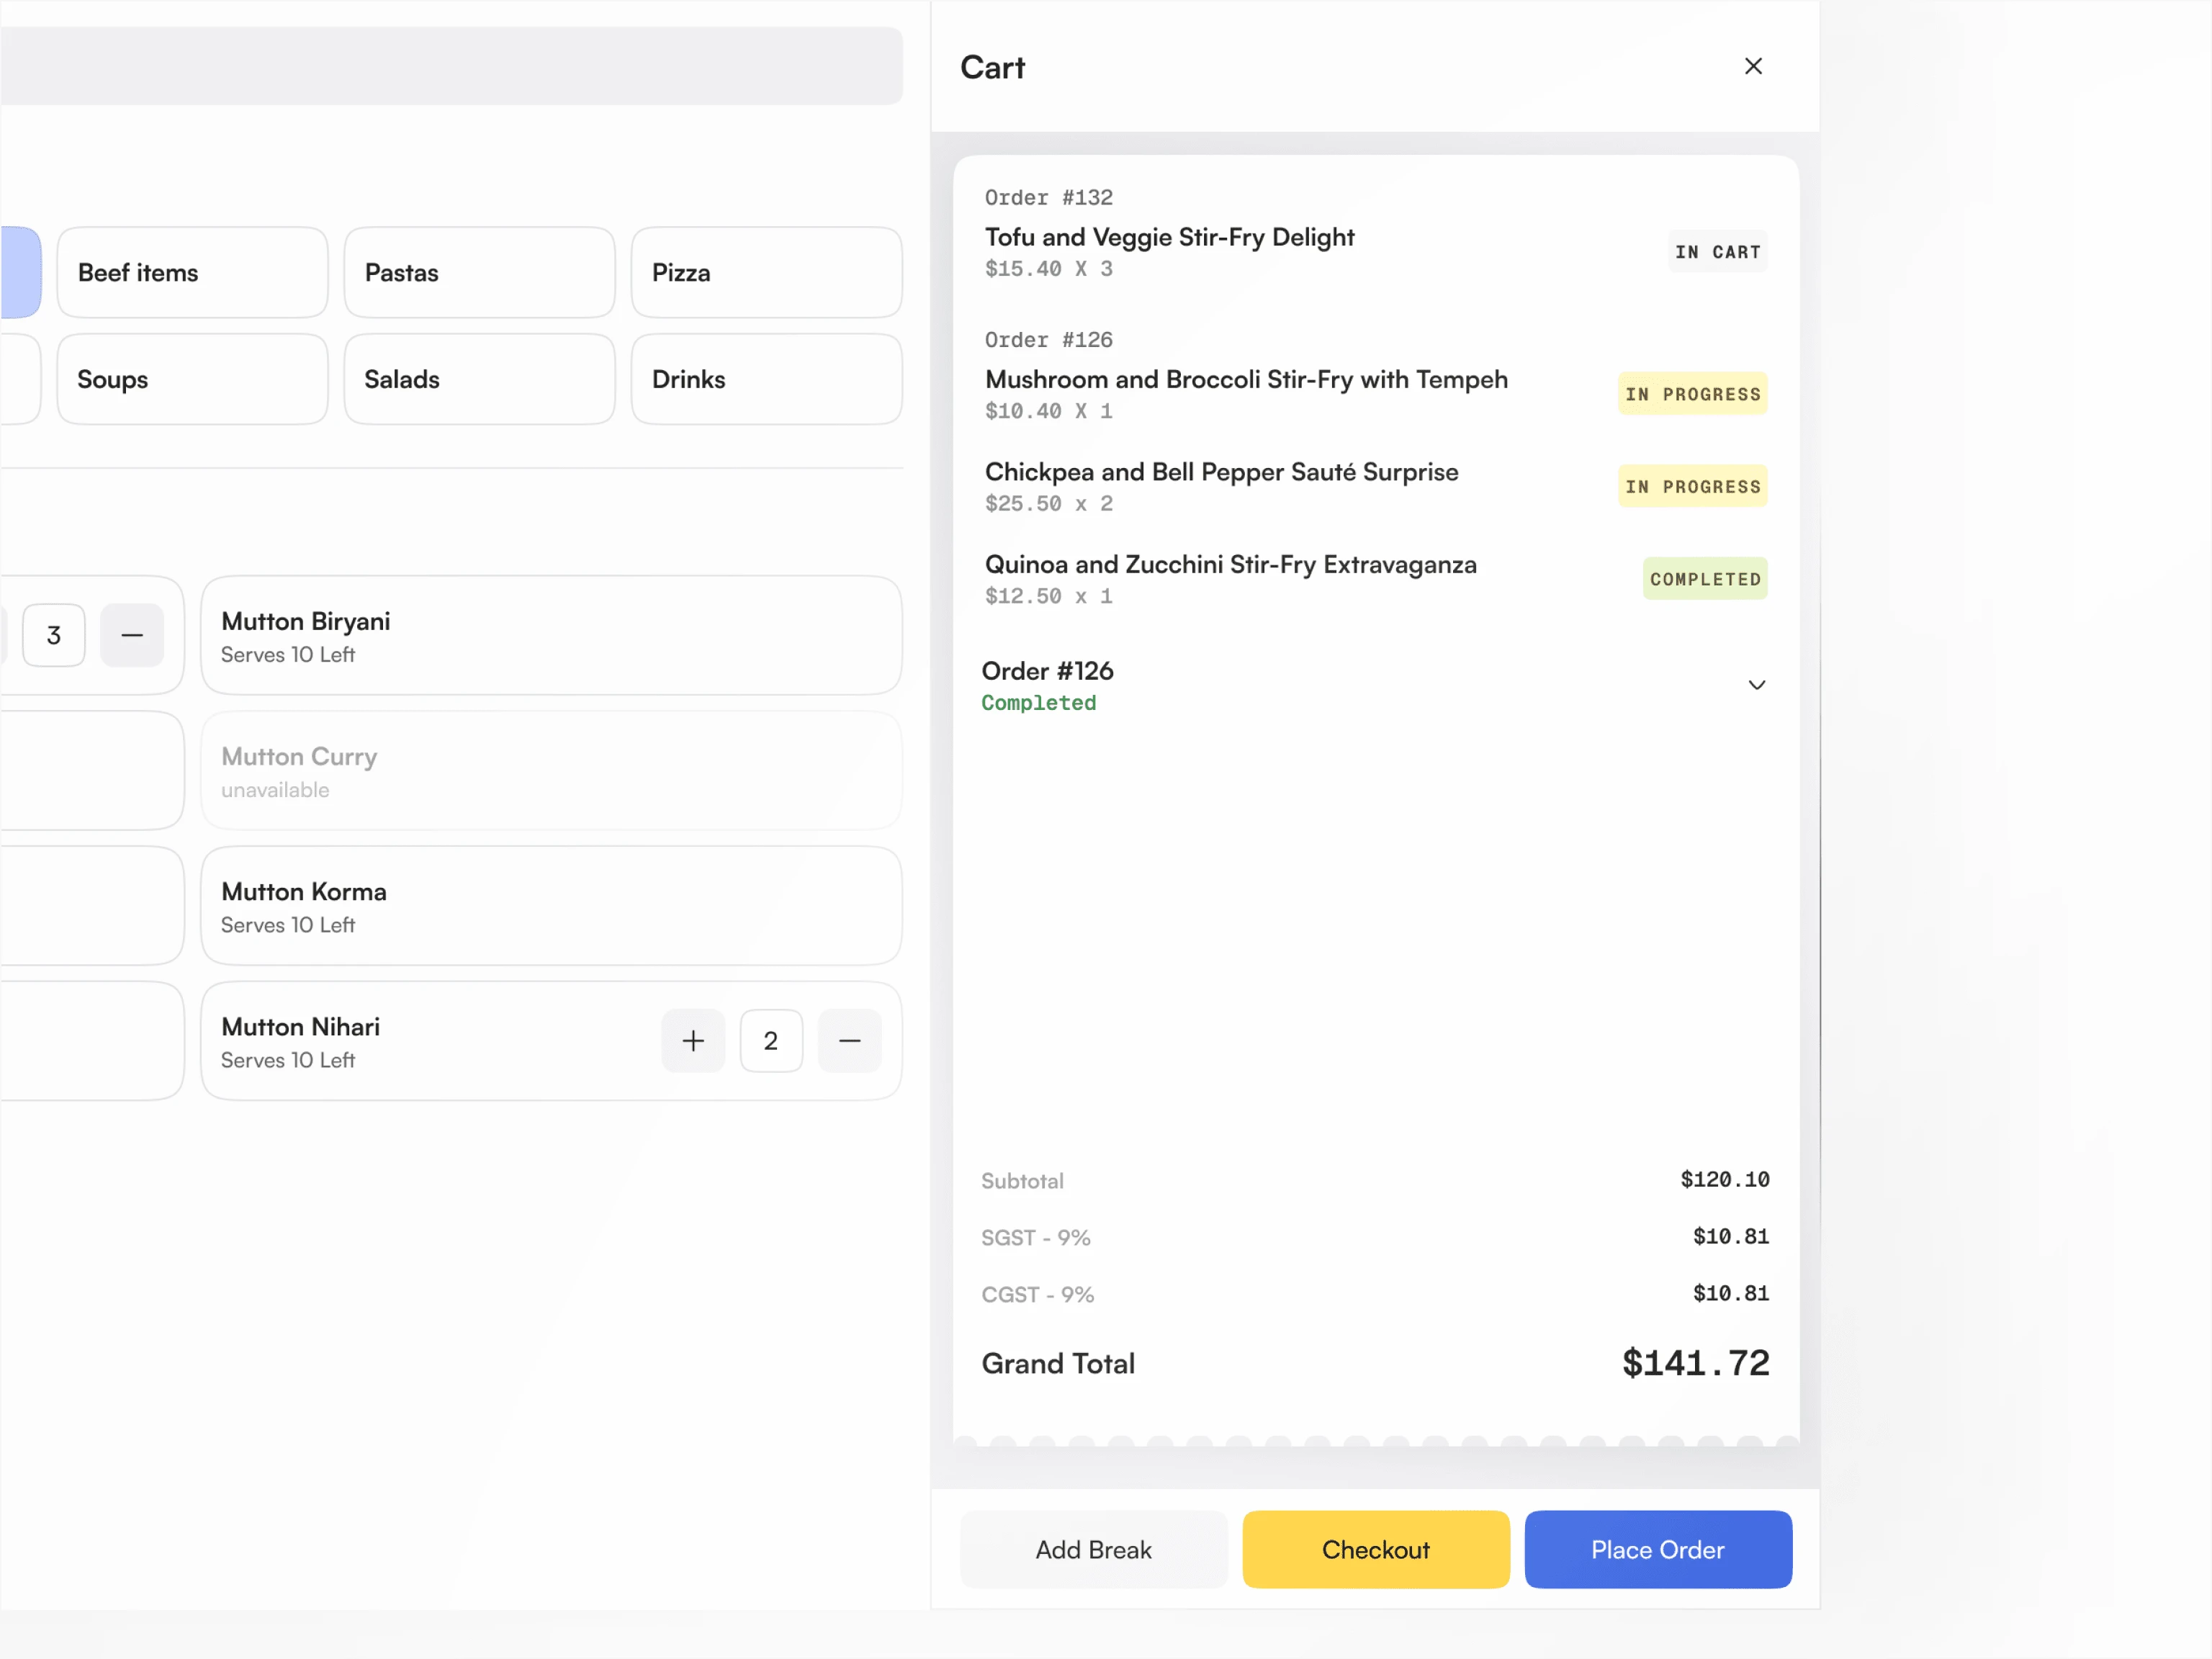Click the Mutton Nihari quantity field
2212x1659 pixels.
pos(770,1041)
